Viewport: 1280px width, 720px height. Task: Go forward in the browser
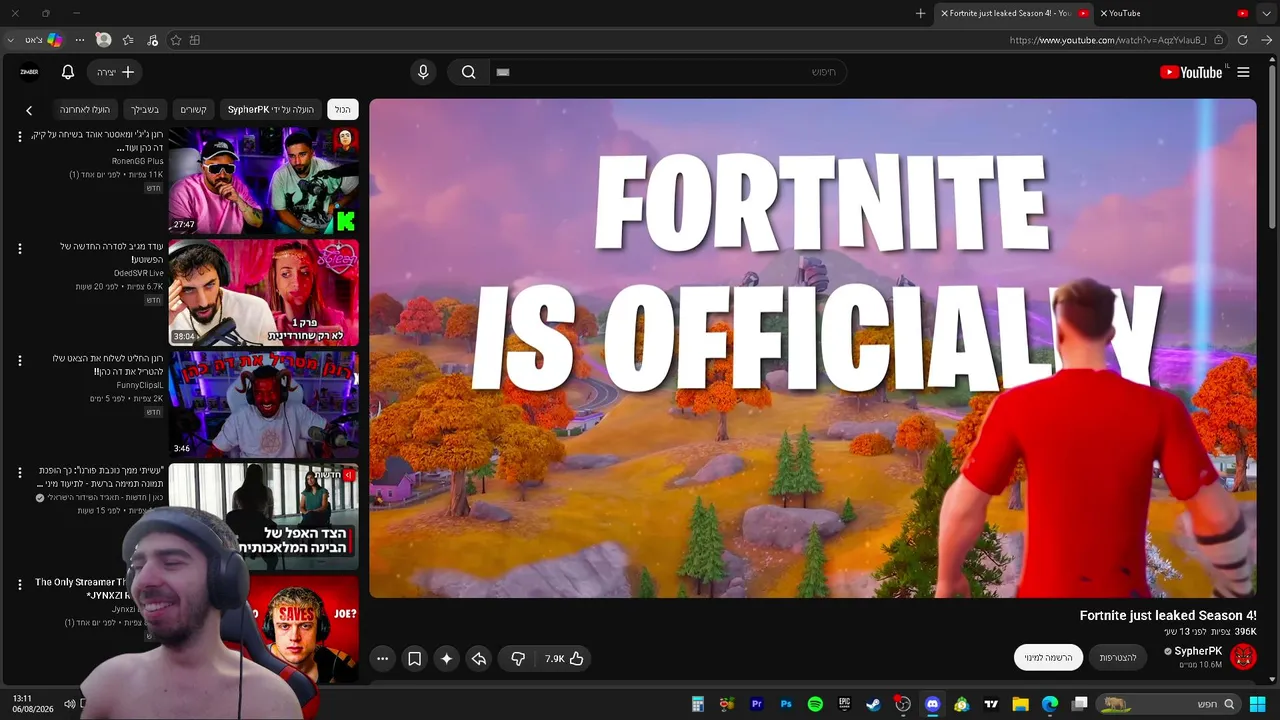[1266, 40]
